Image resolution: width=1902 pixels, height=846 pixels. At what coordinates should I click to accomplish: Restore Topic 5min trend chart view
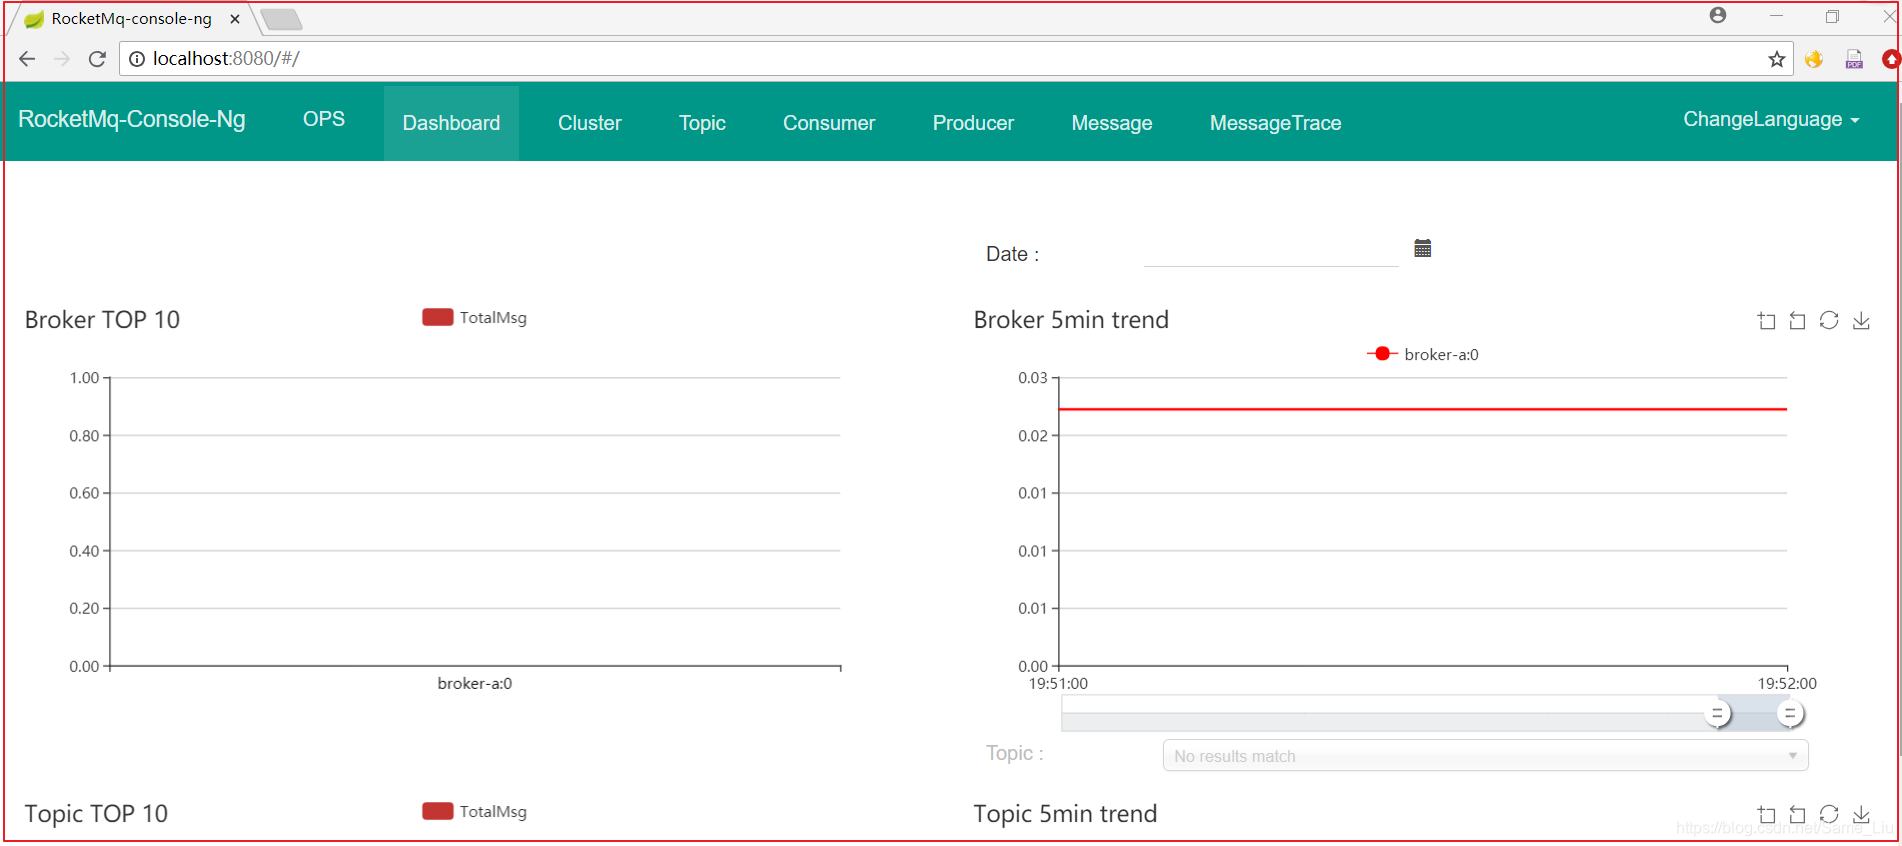[x=1829, y=814]
